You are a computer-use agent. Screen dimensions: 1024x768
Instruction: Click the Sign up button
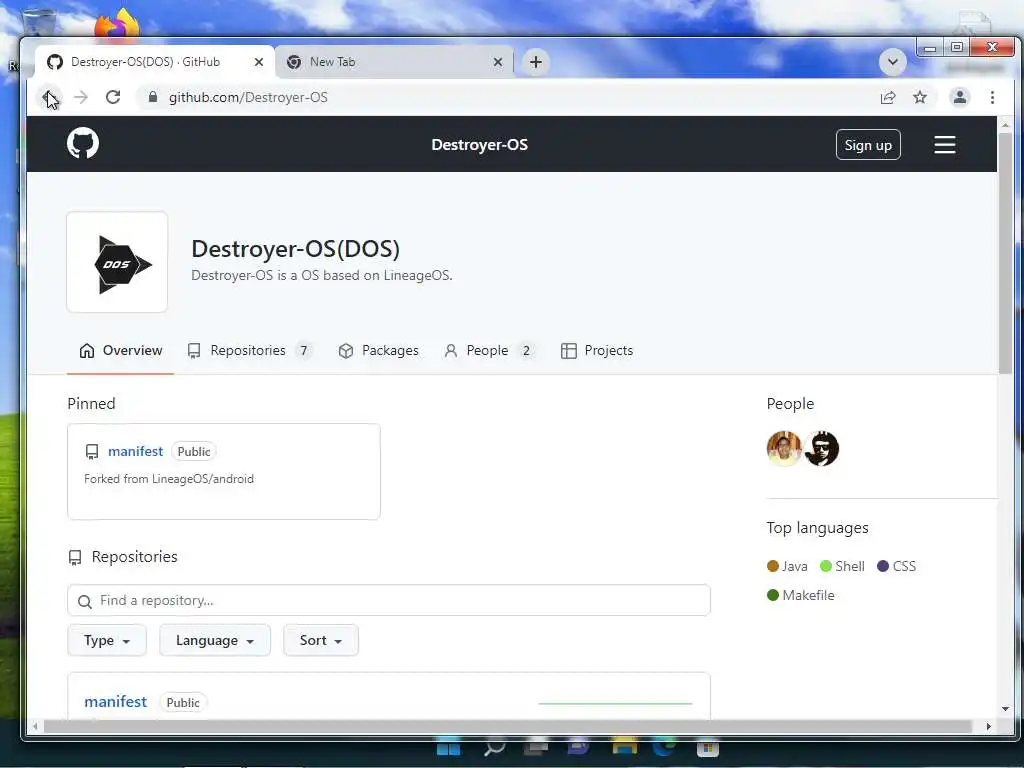868,145
